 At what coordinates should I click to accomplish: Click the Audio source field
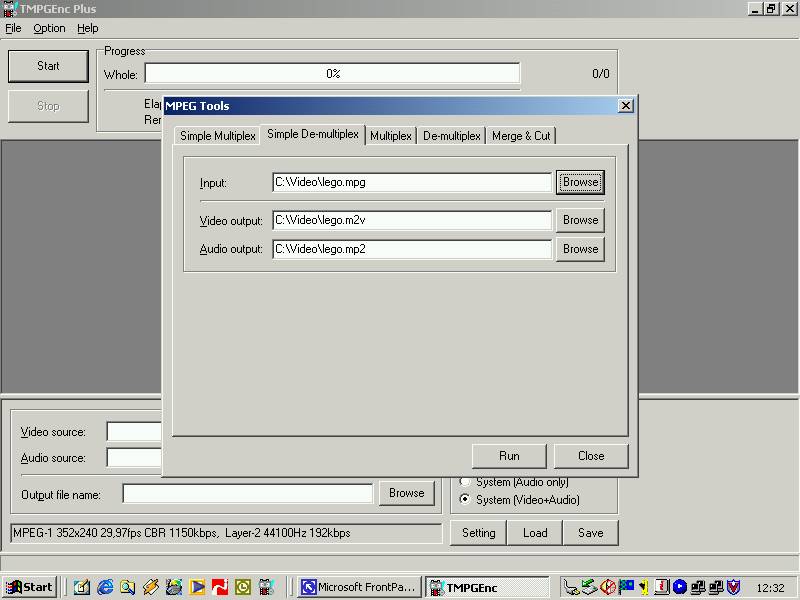[x=134, y=458]
